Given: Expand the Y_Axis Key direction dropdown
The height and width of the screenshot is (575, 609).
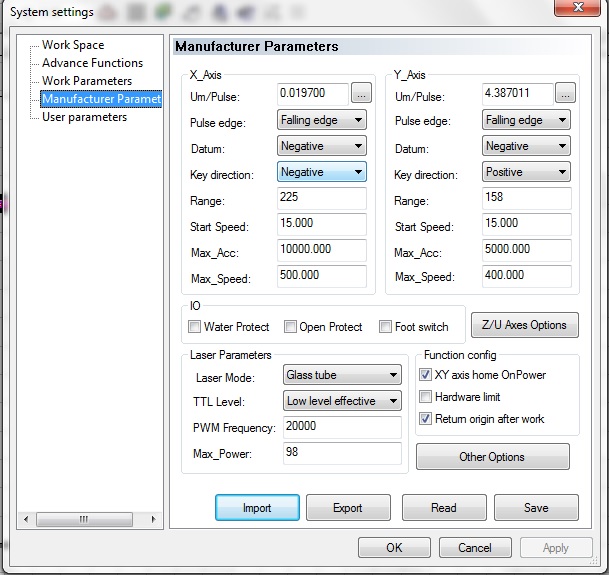Looking at the screenshot, I should tap(526, 172).
